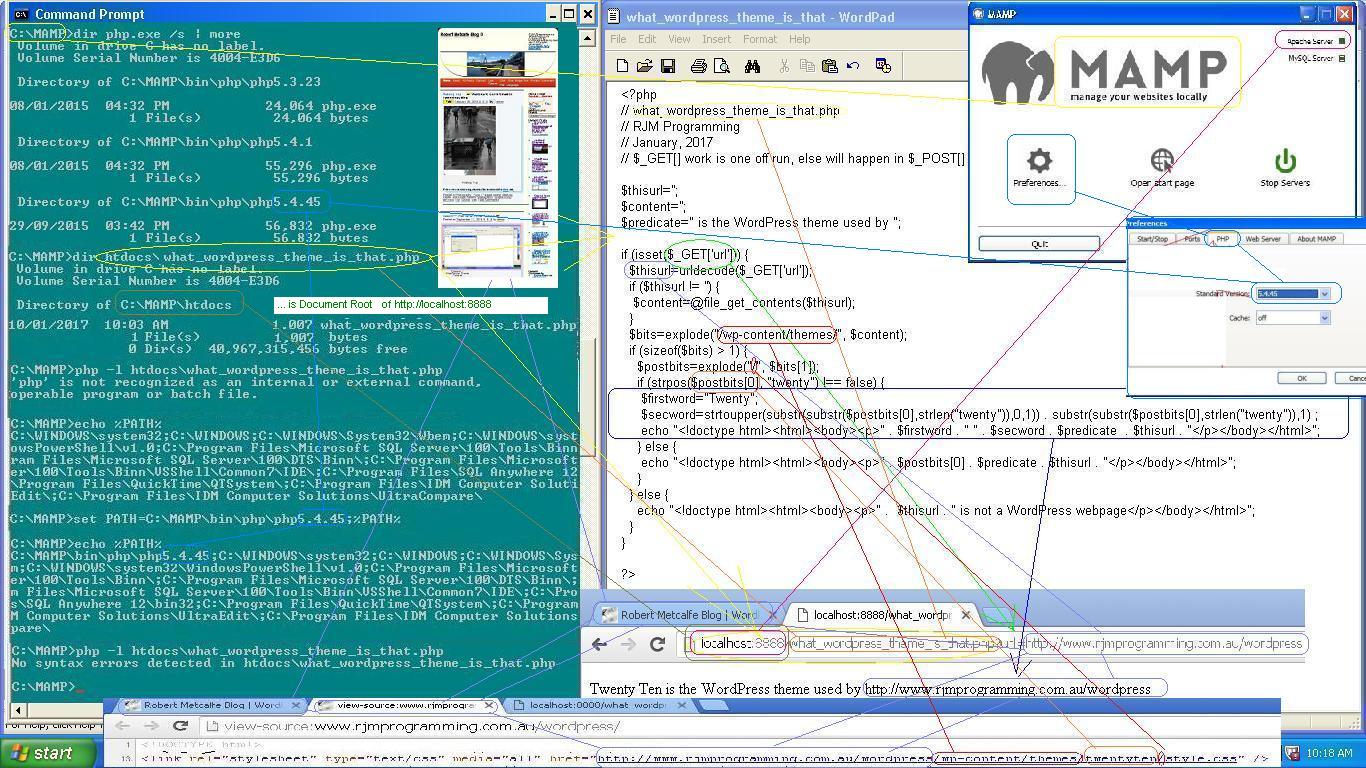Click the Quit button in MAMP
1366x768 pixels.
[1039, 244]
